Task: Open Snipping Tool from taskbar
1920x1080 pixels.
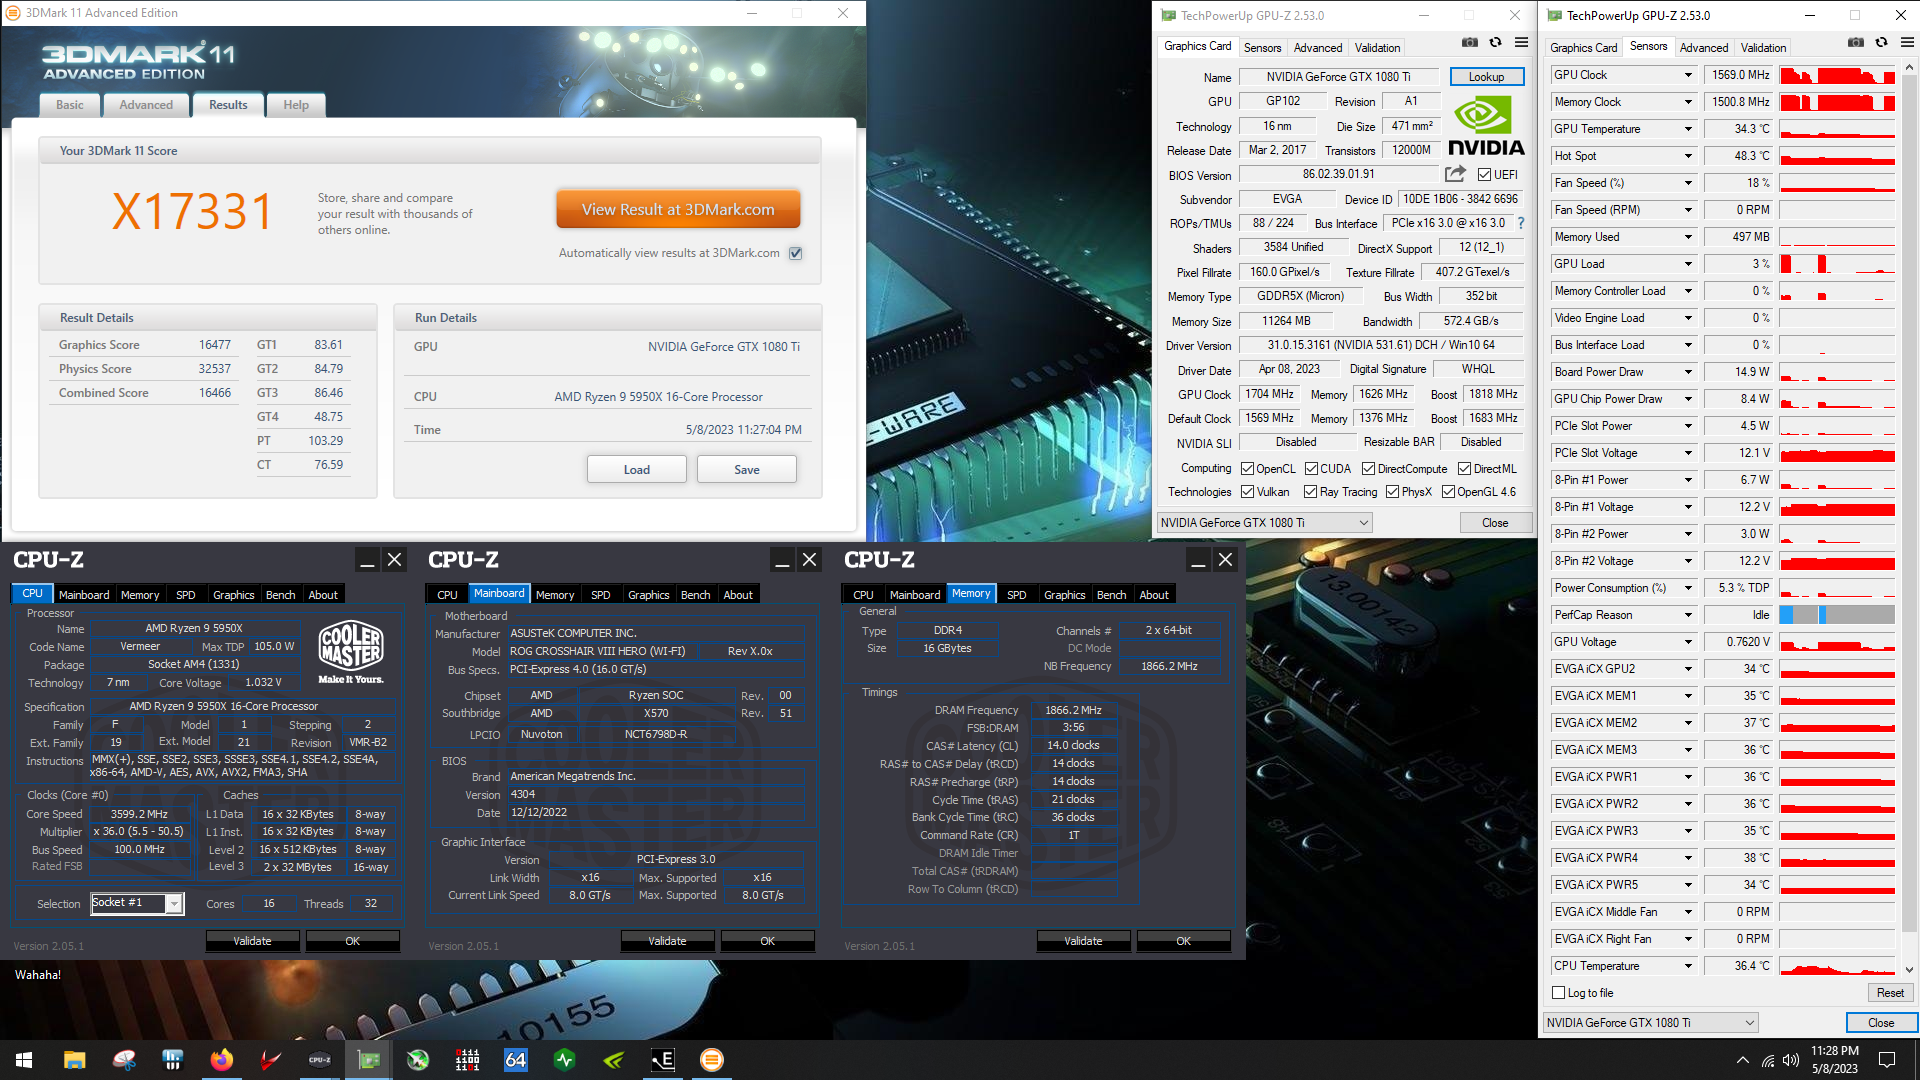Action: tap(124, 1060)
